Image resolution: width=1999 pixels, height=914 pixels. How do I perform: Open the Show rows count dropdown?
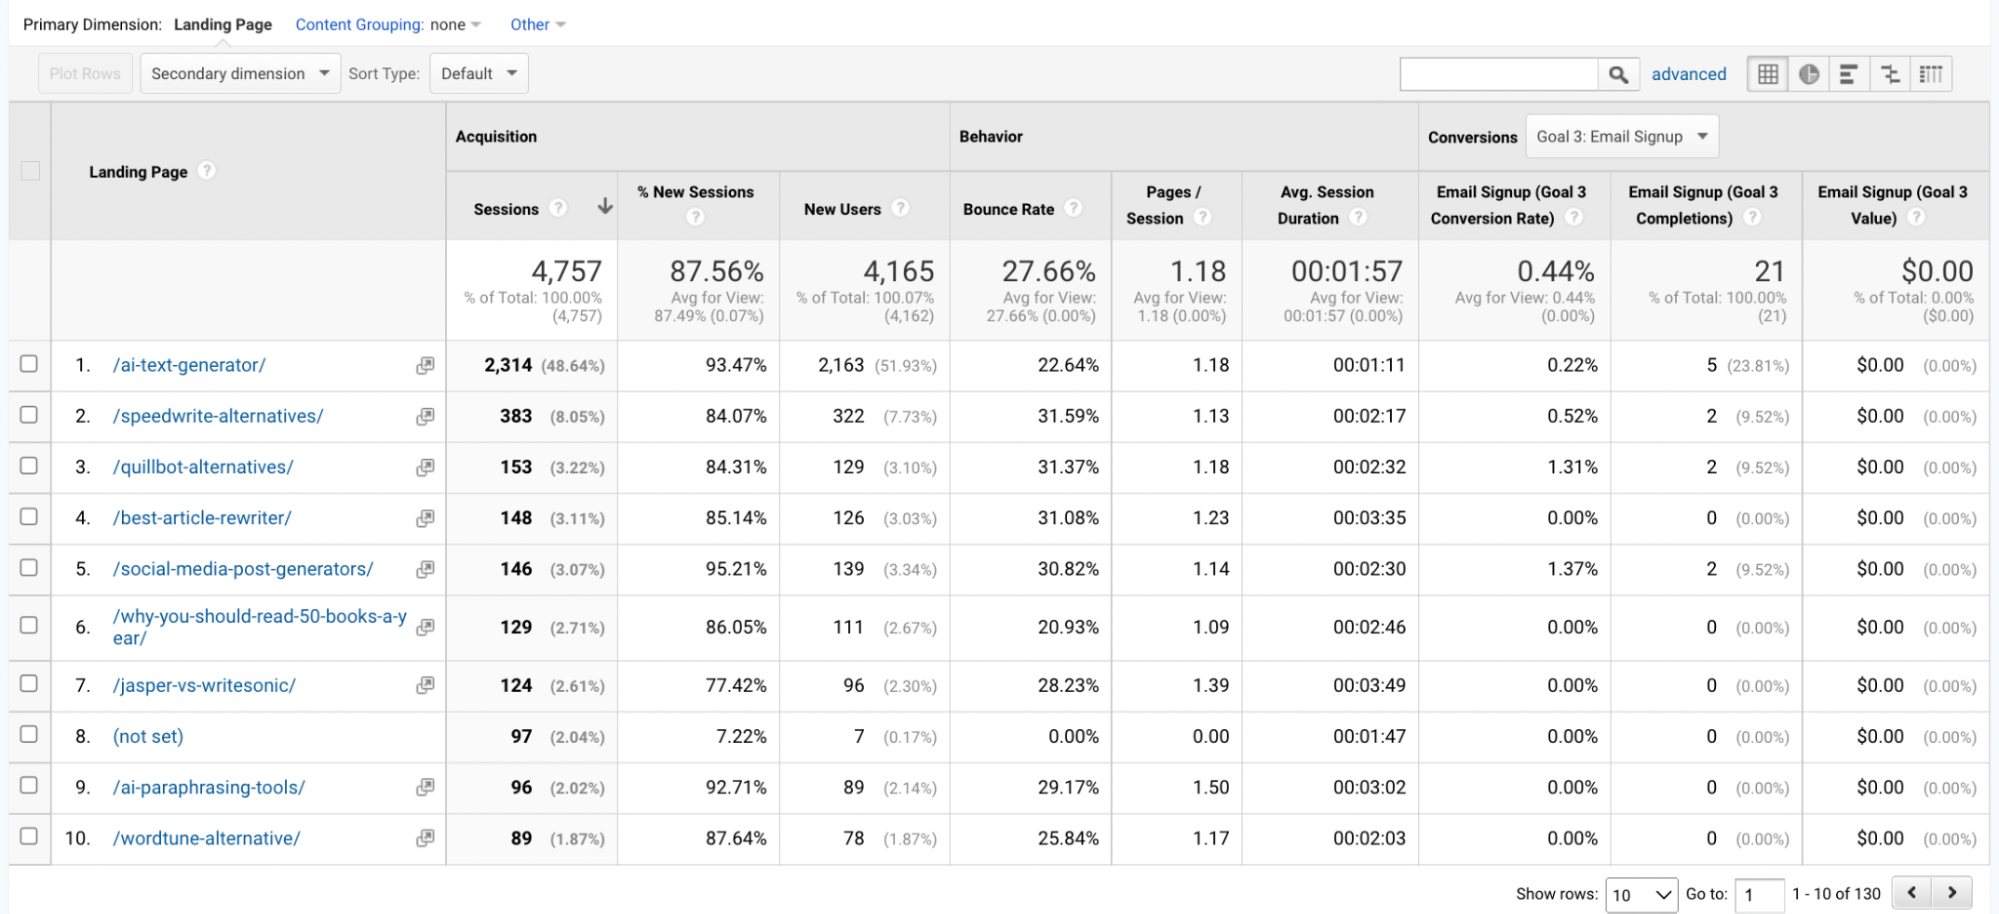[1640, 894]
